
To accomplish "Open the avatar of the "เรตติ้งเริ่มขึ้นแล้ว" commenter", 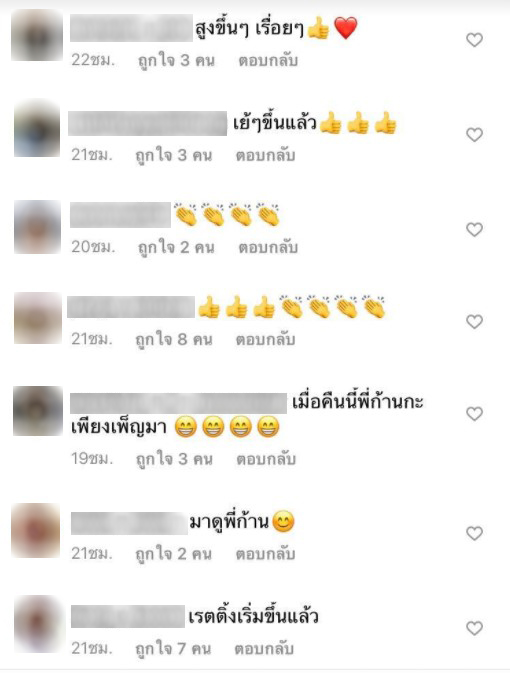I will tap(39, 624).
